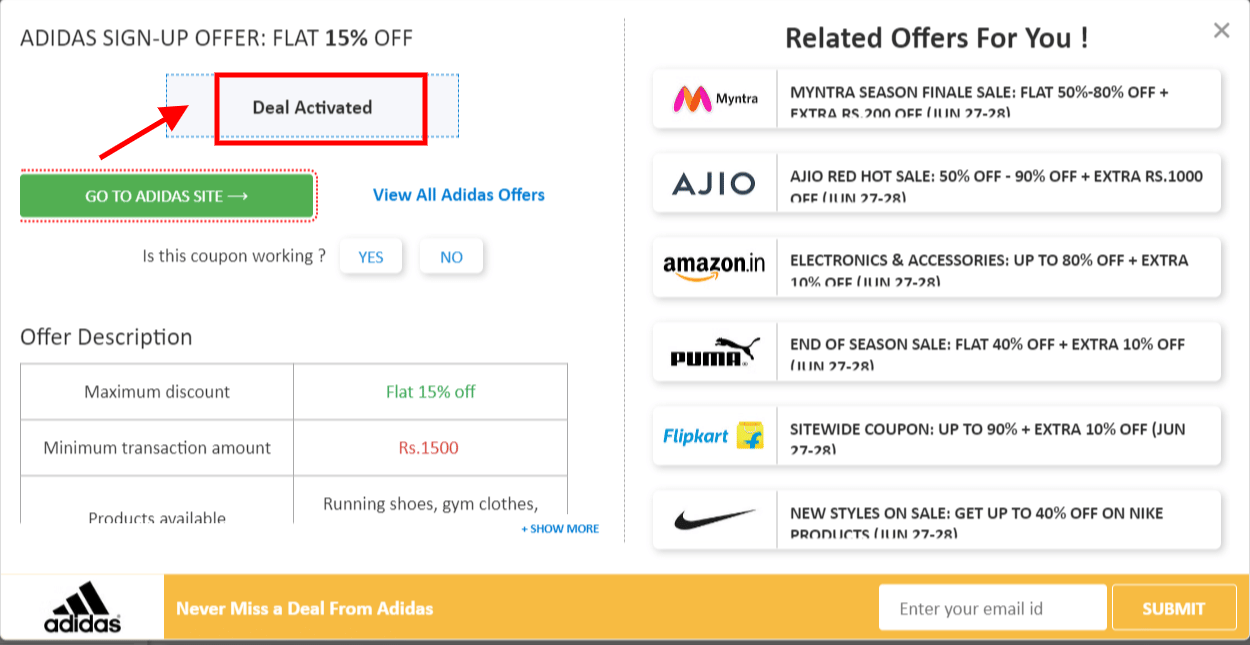Report coupon not working with NO
This screenshot has width=1250, height=645.
451,256
